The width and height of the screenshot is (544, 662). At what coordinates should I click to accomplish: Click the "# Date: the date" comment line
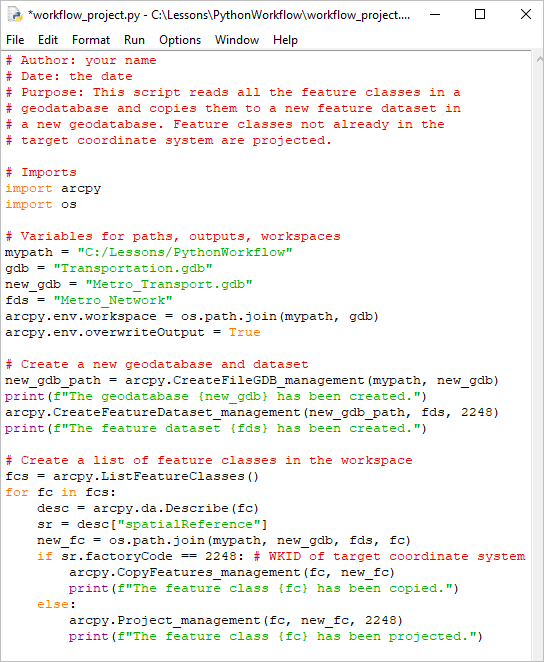pyautogui.click(x=69, y=76)
